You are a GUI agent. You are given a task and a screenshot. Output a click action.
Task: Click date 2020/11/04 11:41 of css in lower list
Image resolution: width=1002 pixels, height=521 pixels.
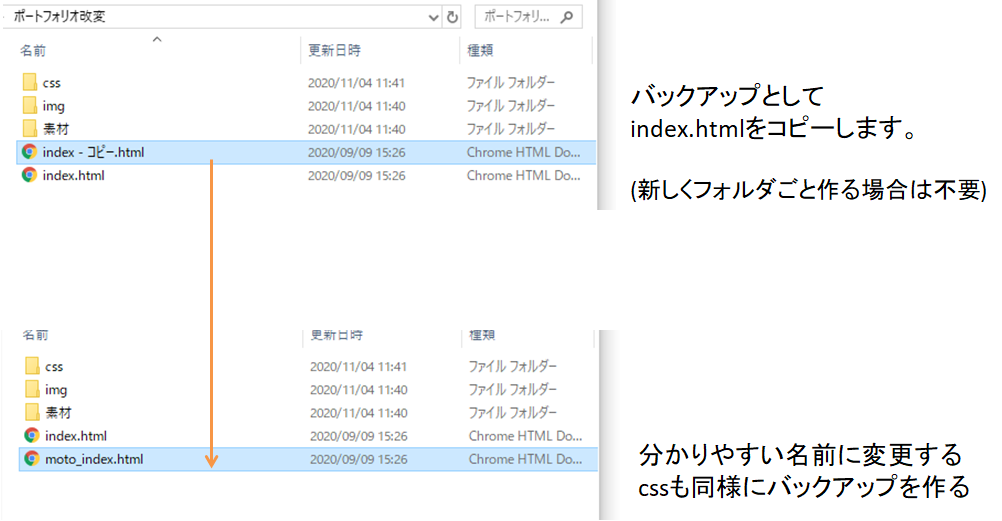tap(358, 366)
